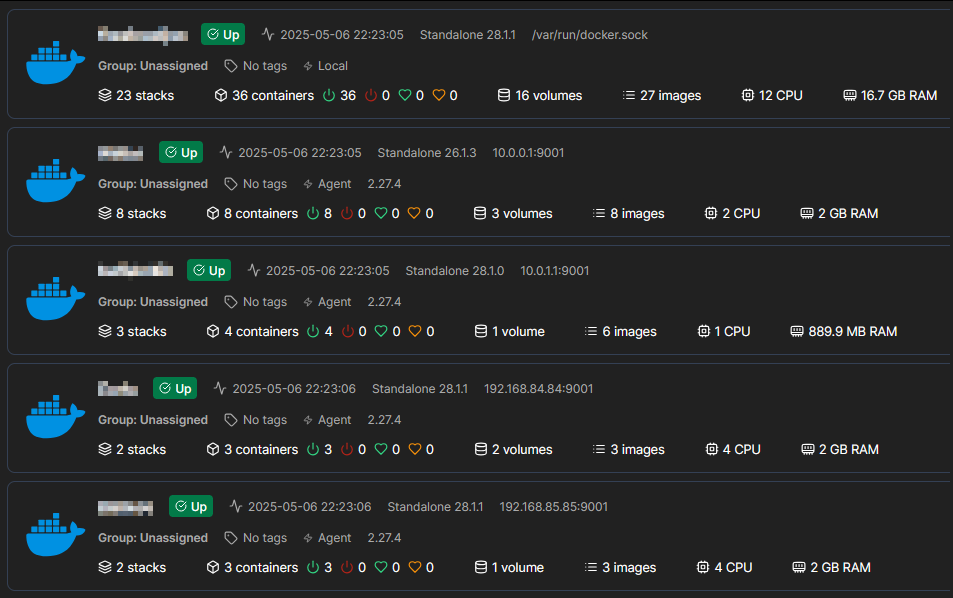Click the heartbeat icon before 2025-05-06 22:23:06 in last row
This screenshot has width=953, height=598.
[236, 506]
